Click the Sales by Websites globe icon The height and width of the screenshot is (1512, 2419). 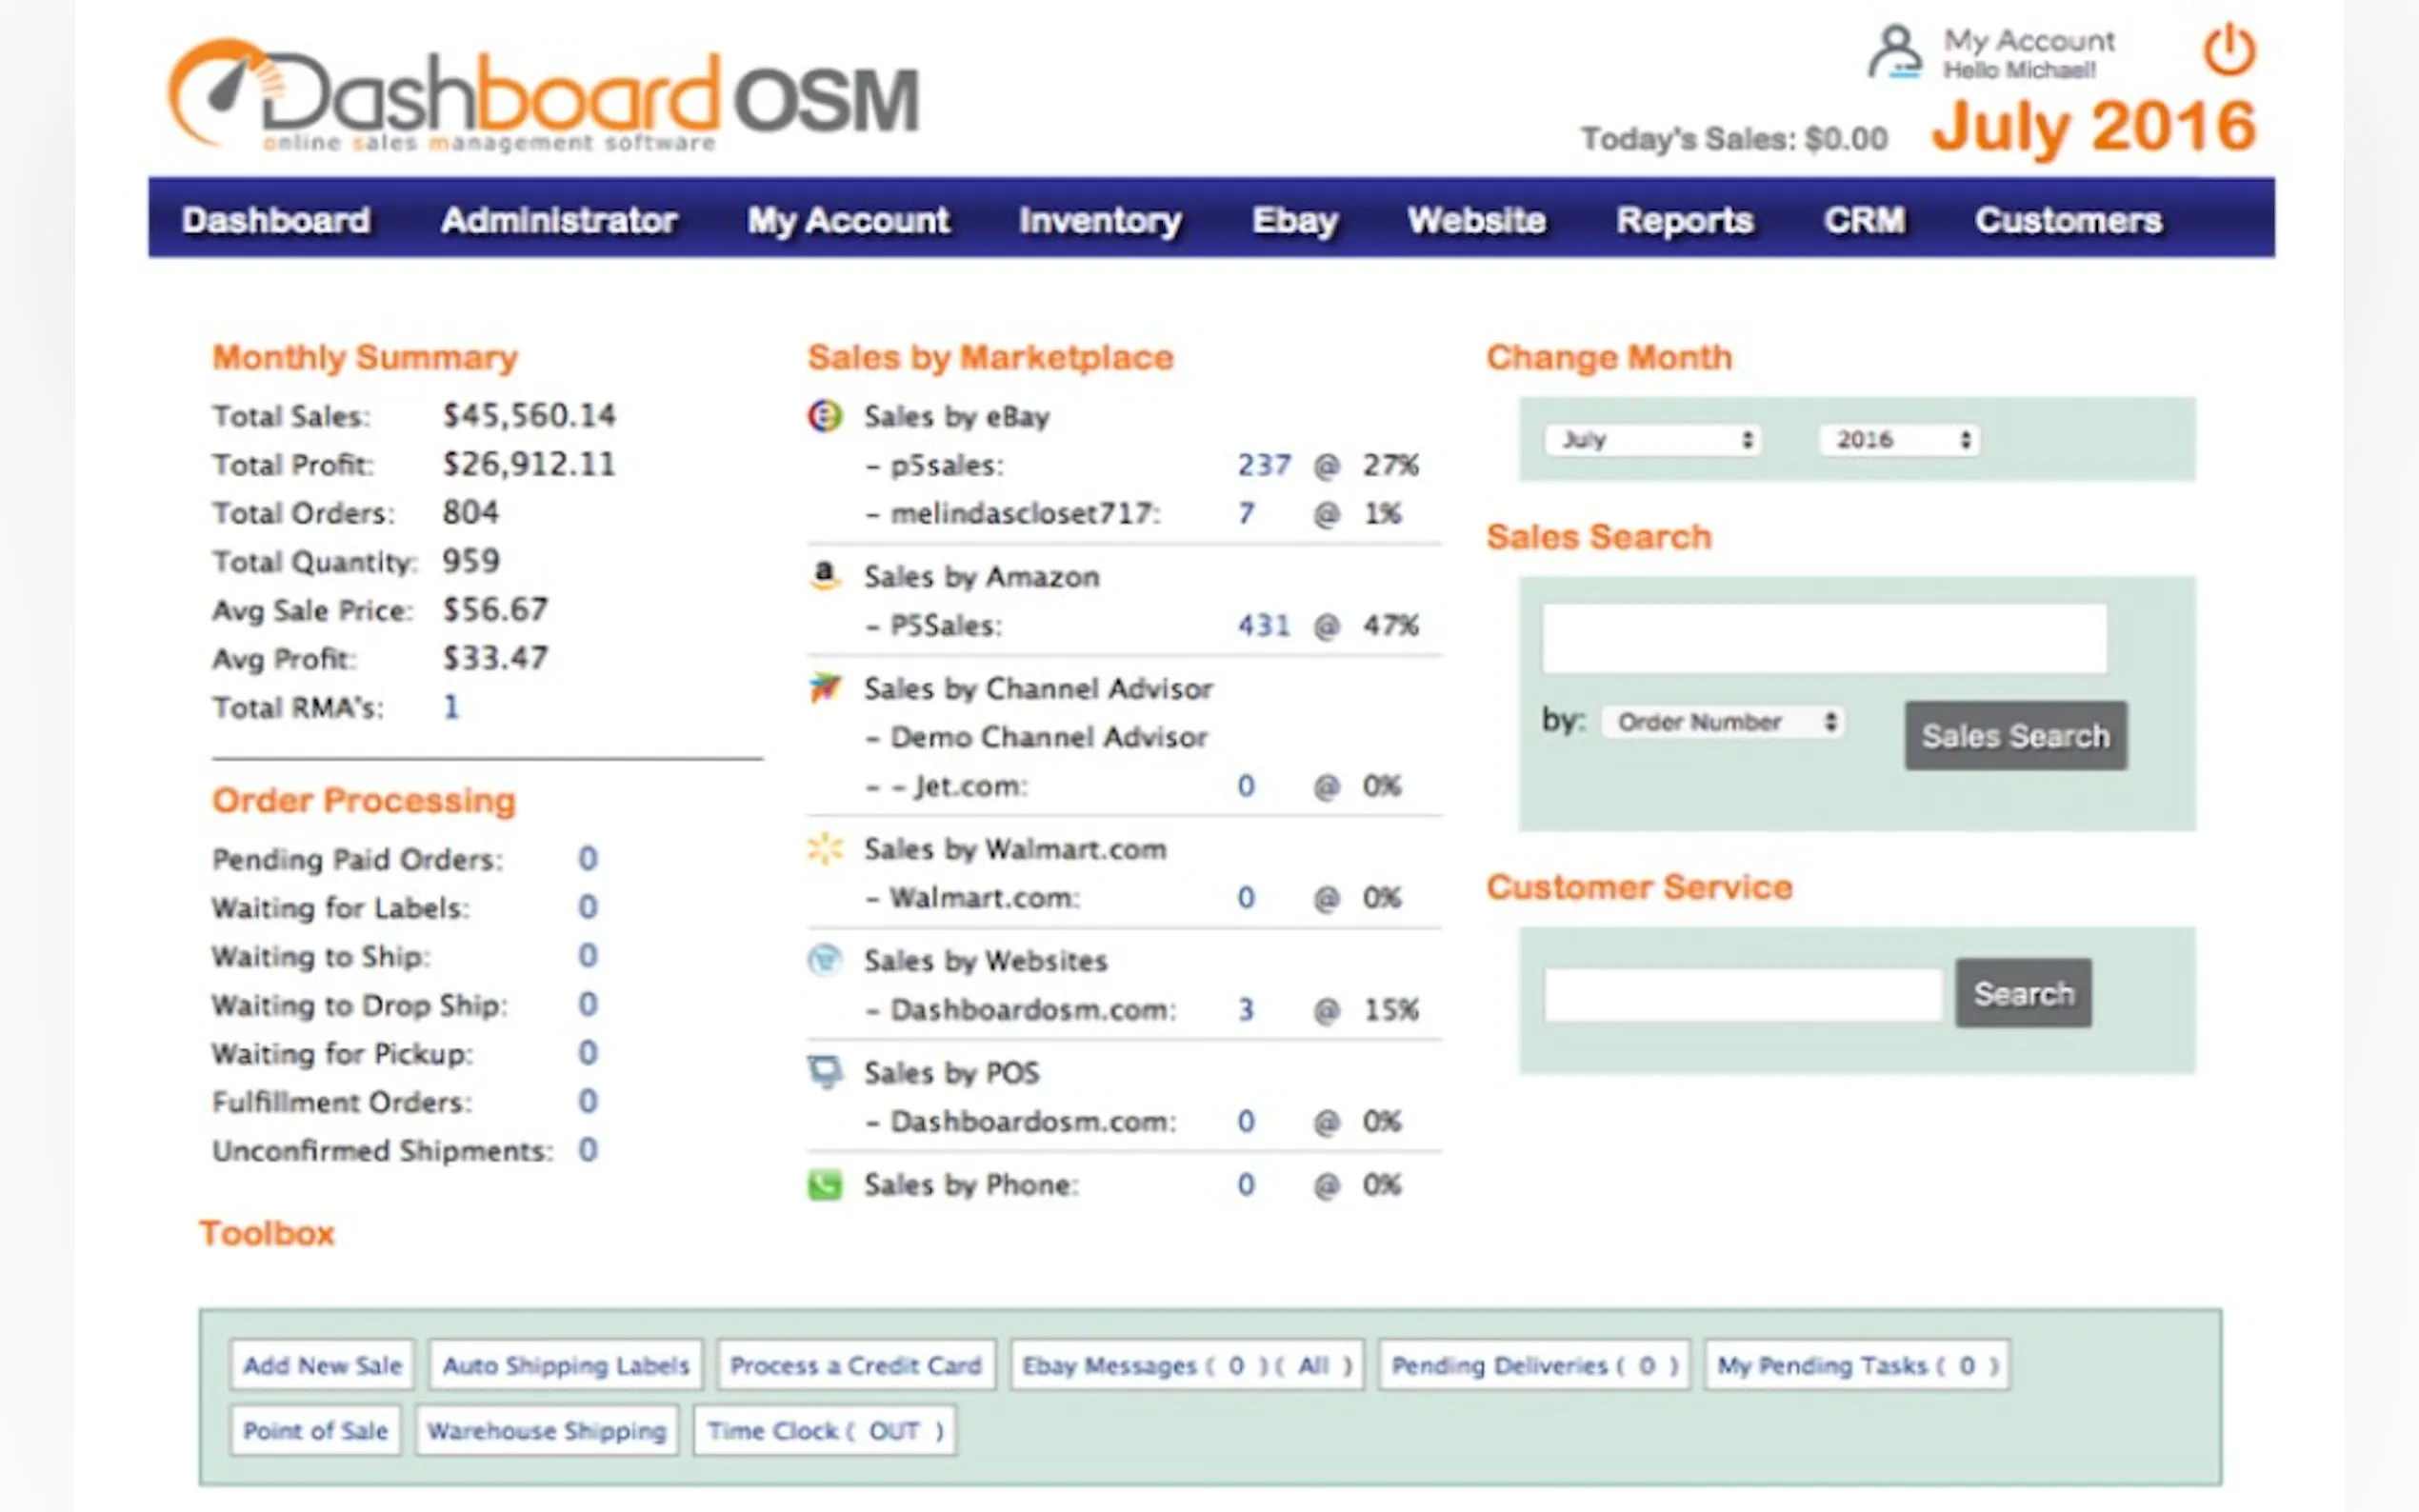click(825, 960)
